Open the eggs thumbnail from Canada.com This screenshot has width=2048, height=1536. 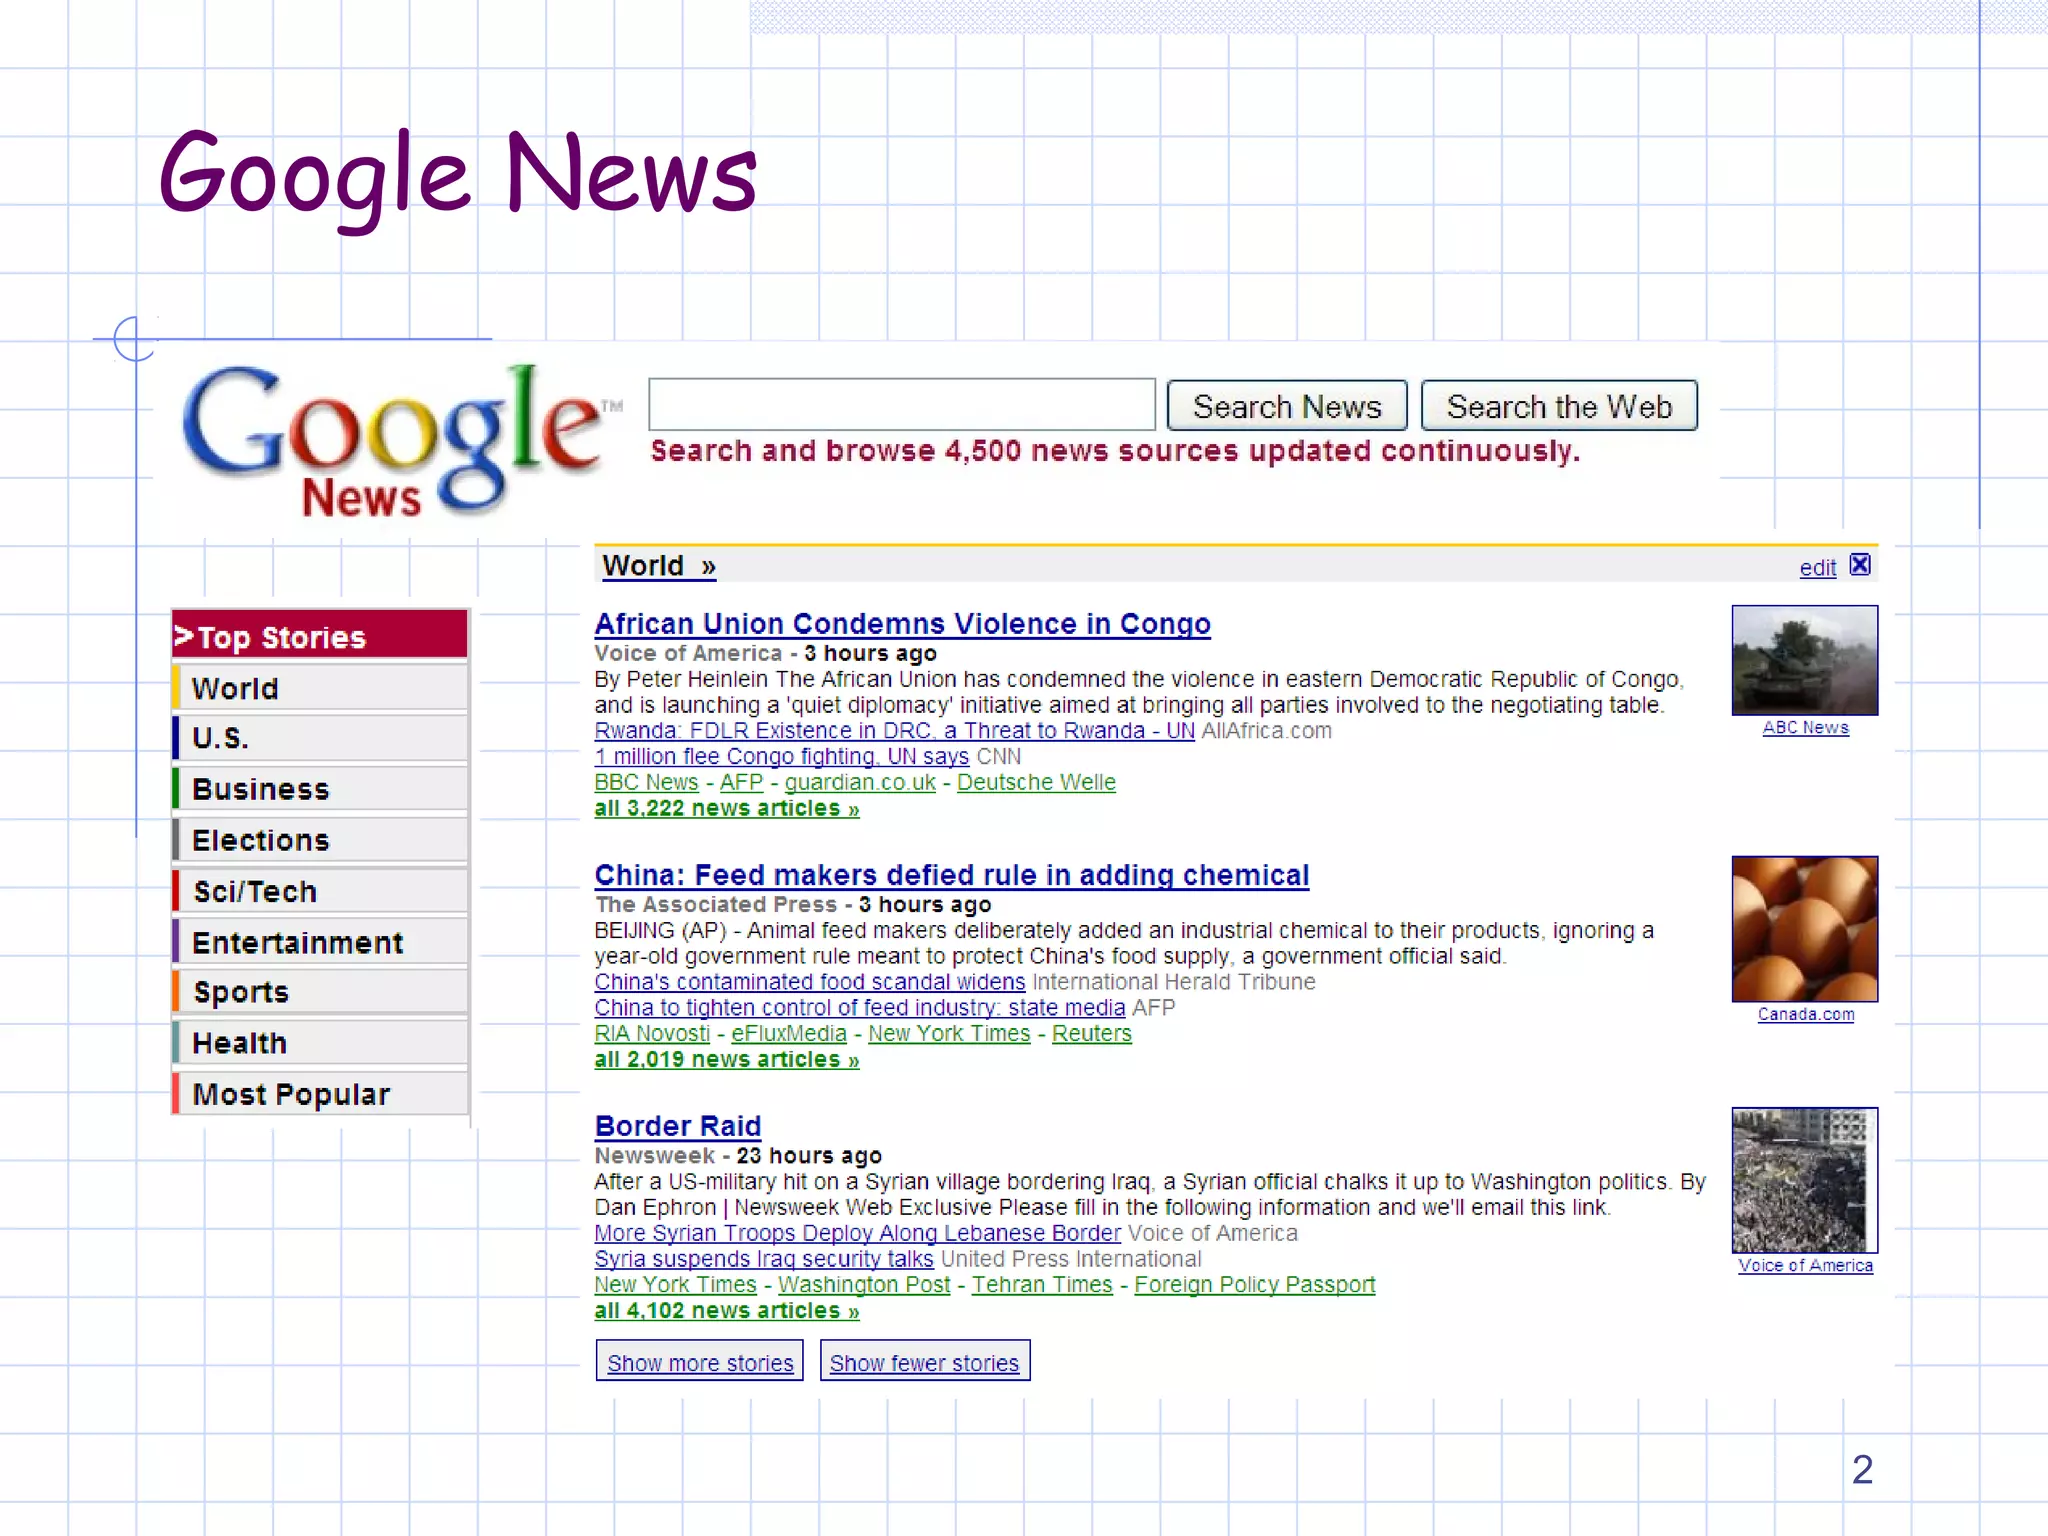[x=1804, y=928]
